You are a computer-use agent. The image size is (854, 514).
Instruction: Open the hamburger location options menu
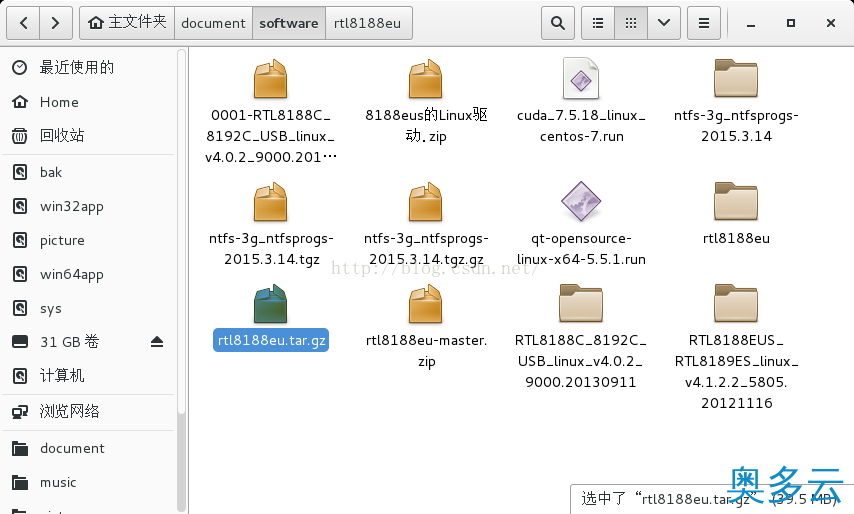[x=704, y=23]
